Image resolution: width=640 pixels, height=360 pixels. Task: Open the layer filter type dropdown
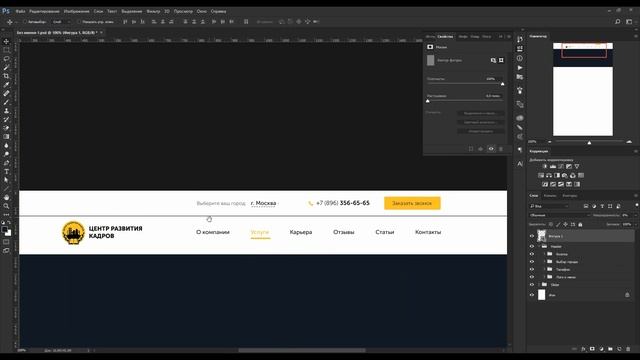point(549,206)
